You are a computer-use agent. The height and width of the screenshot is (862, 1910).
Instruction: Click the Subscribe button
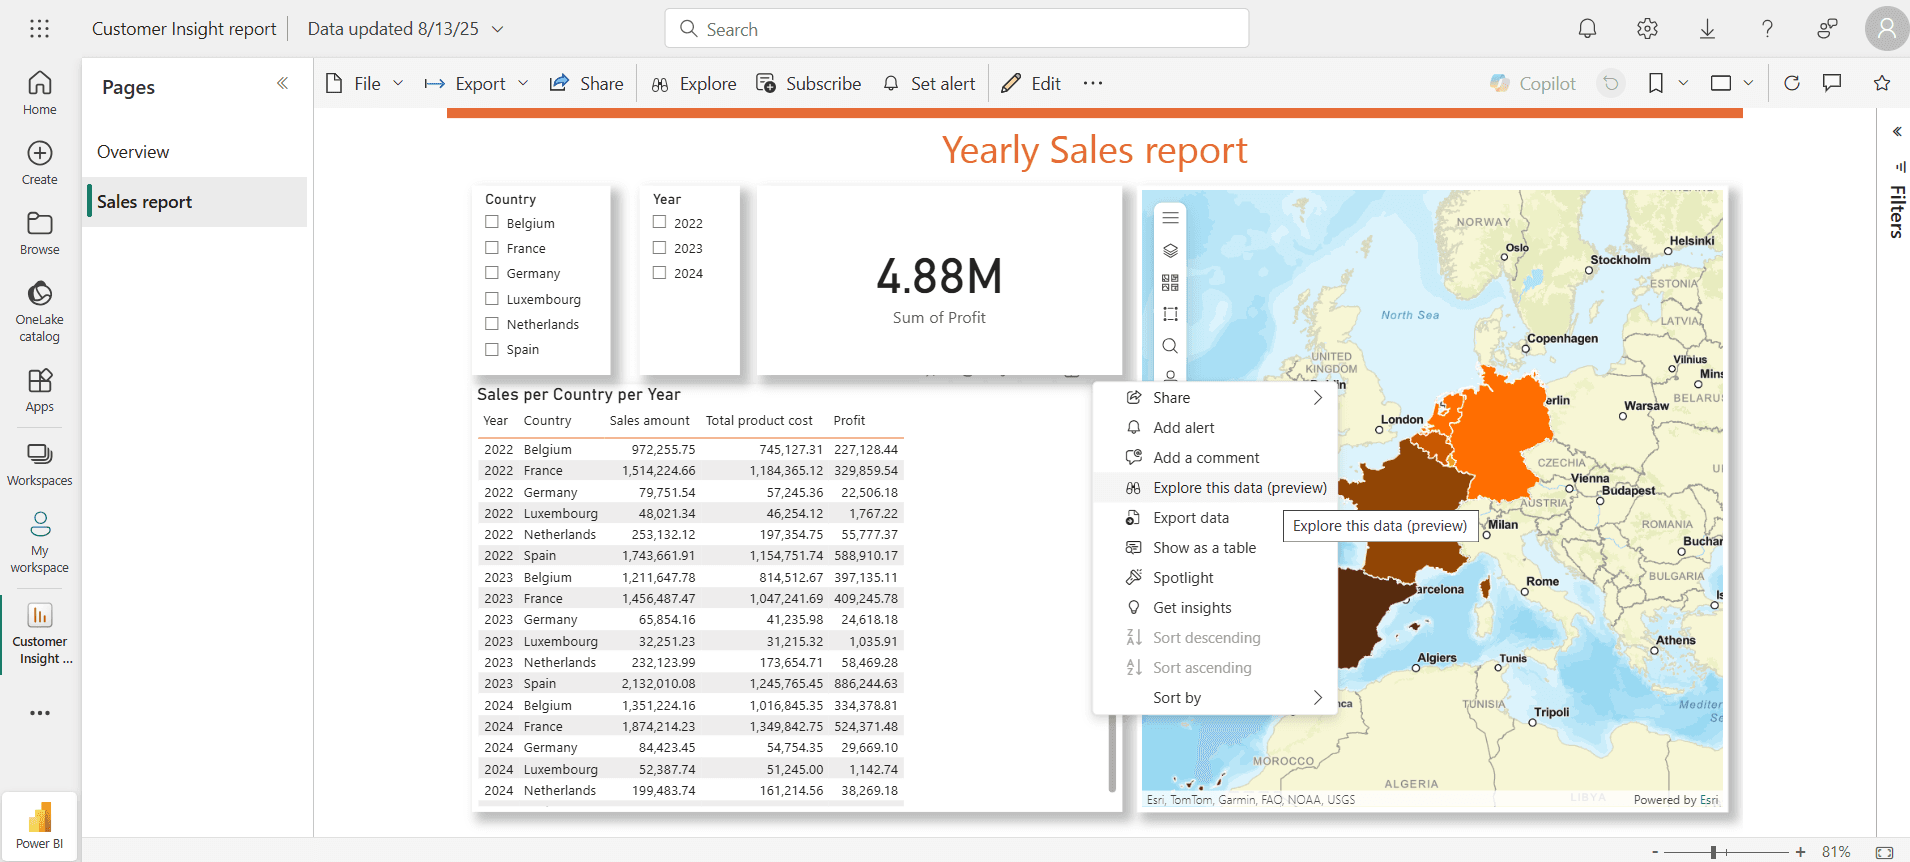pyautogui.click(x=809, y=84)
